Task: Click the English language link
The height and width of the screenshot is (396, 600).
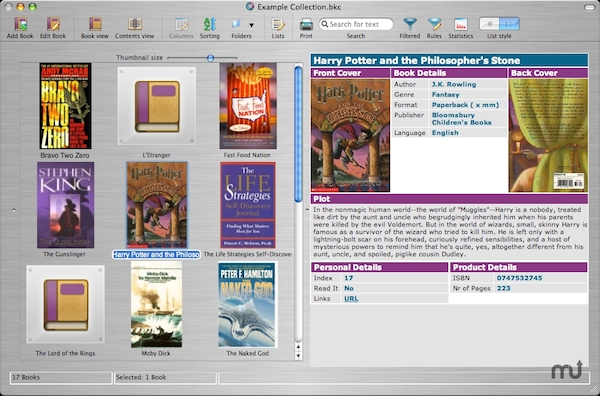Action: (445, 133)
